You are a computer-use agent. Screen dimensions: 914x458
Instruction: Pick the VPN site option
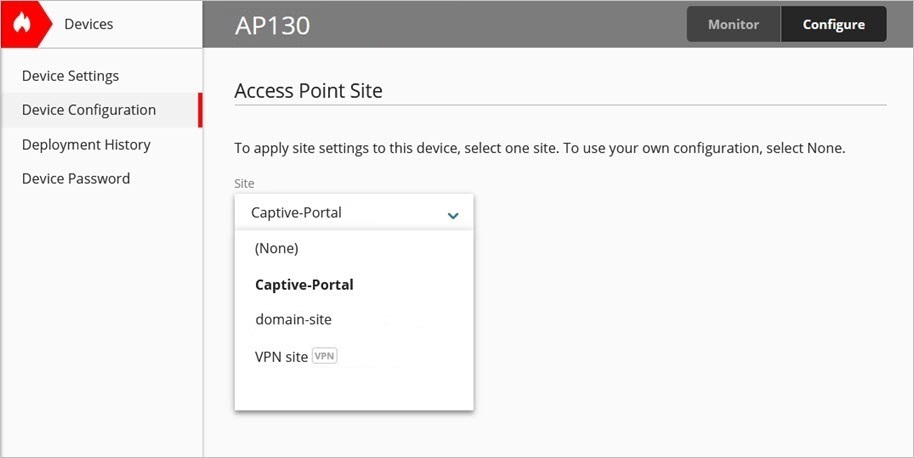(281, 356)
